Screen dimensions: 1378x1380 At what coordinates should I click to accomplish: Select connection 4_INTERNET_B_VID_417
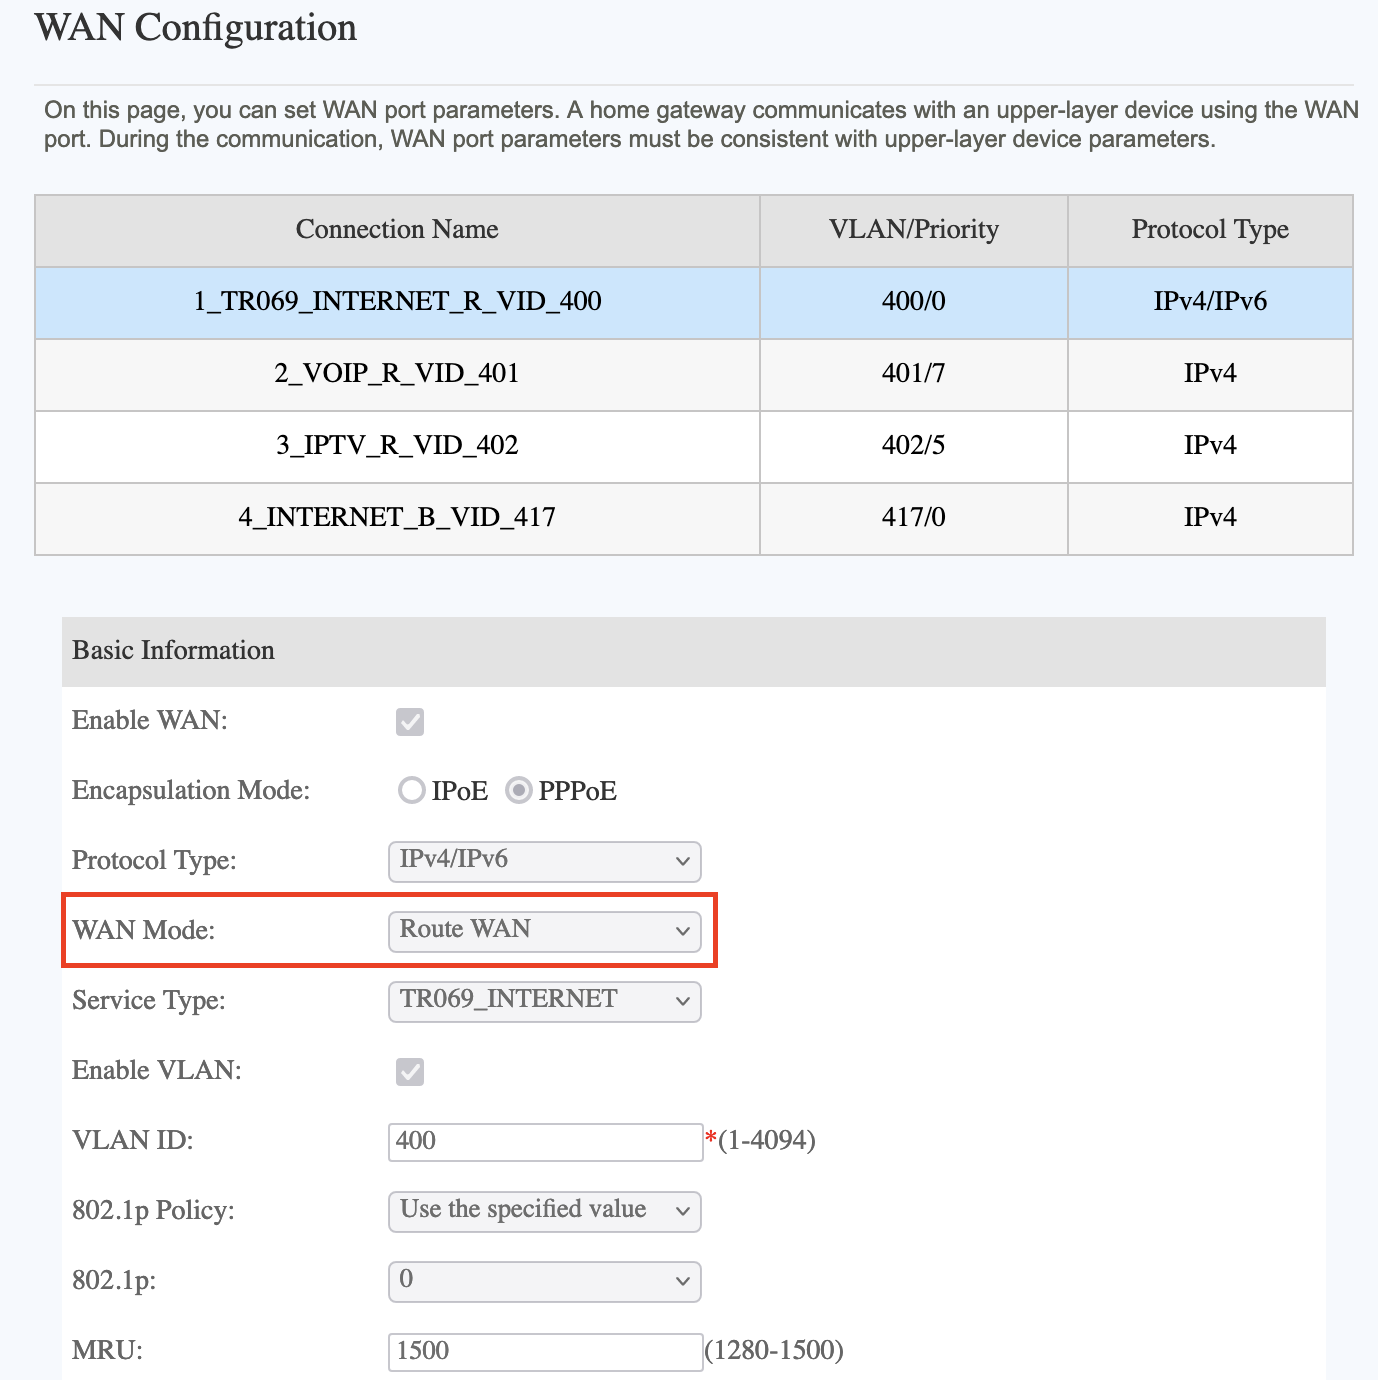tap(397, 518)
